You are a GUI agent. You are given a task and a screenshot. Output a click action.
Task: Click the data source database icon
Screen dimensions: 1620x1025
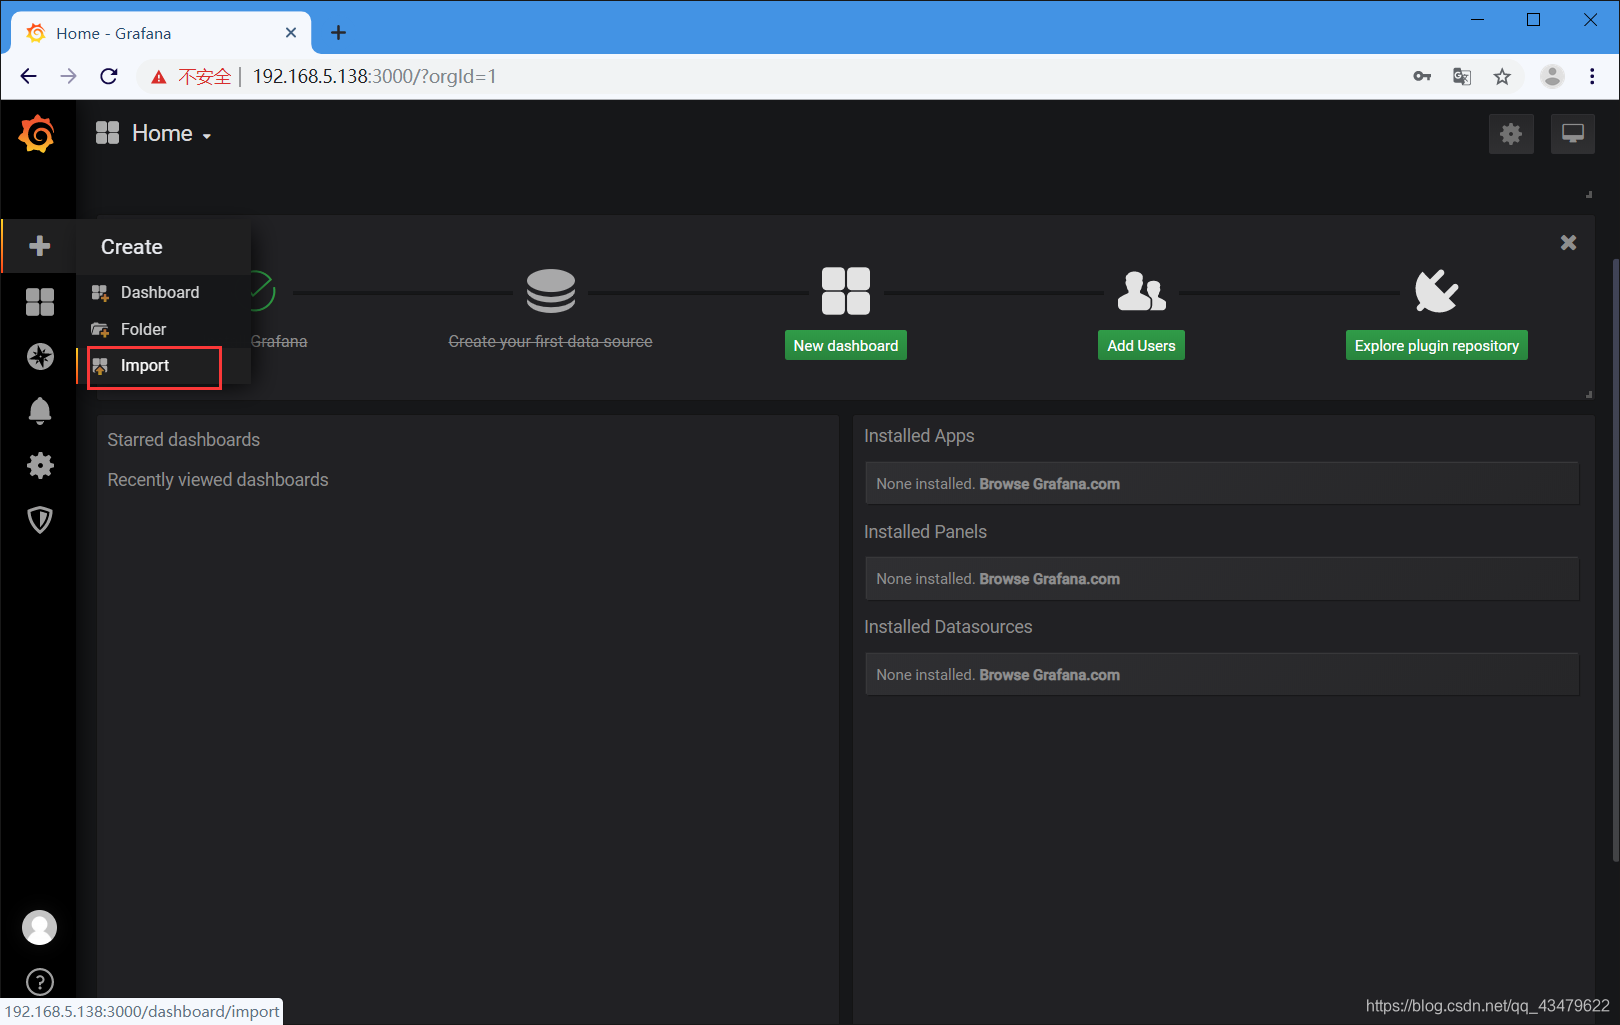[551, 291]
